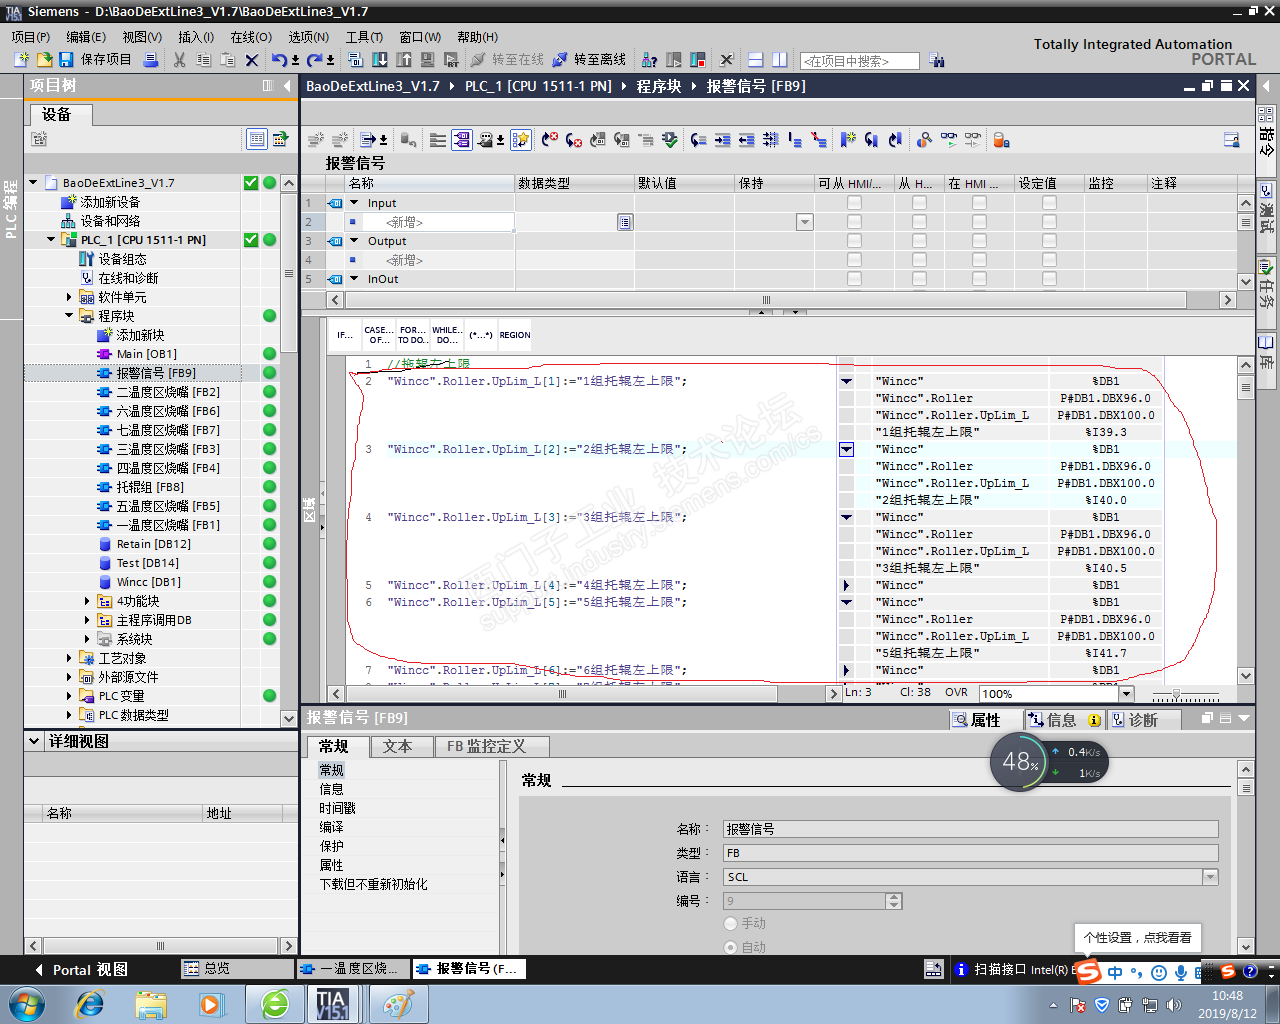
Task: Click the Undo arrow icon
Action: [279, 60]
